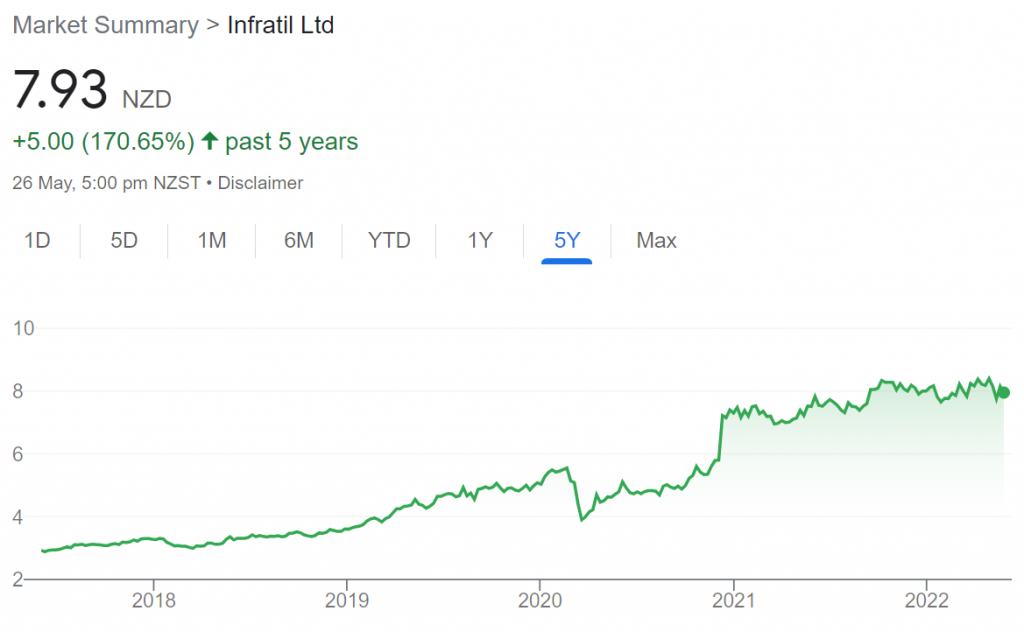Click the Infratil Ltd breadcrumb label

point(282,25)
